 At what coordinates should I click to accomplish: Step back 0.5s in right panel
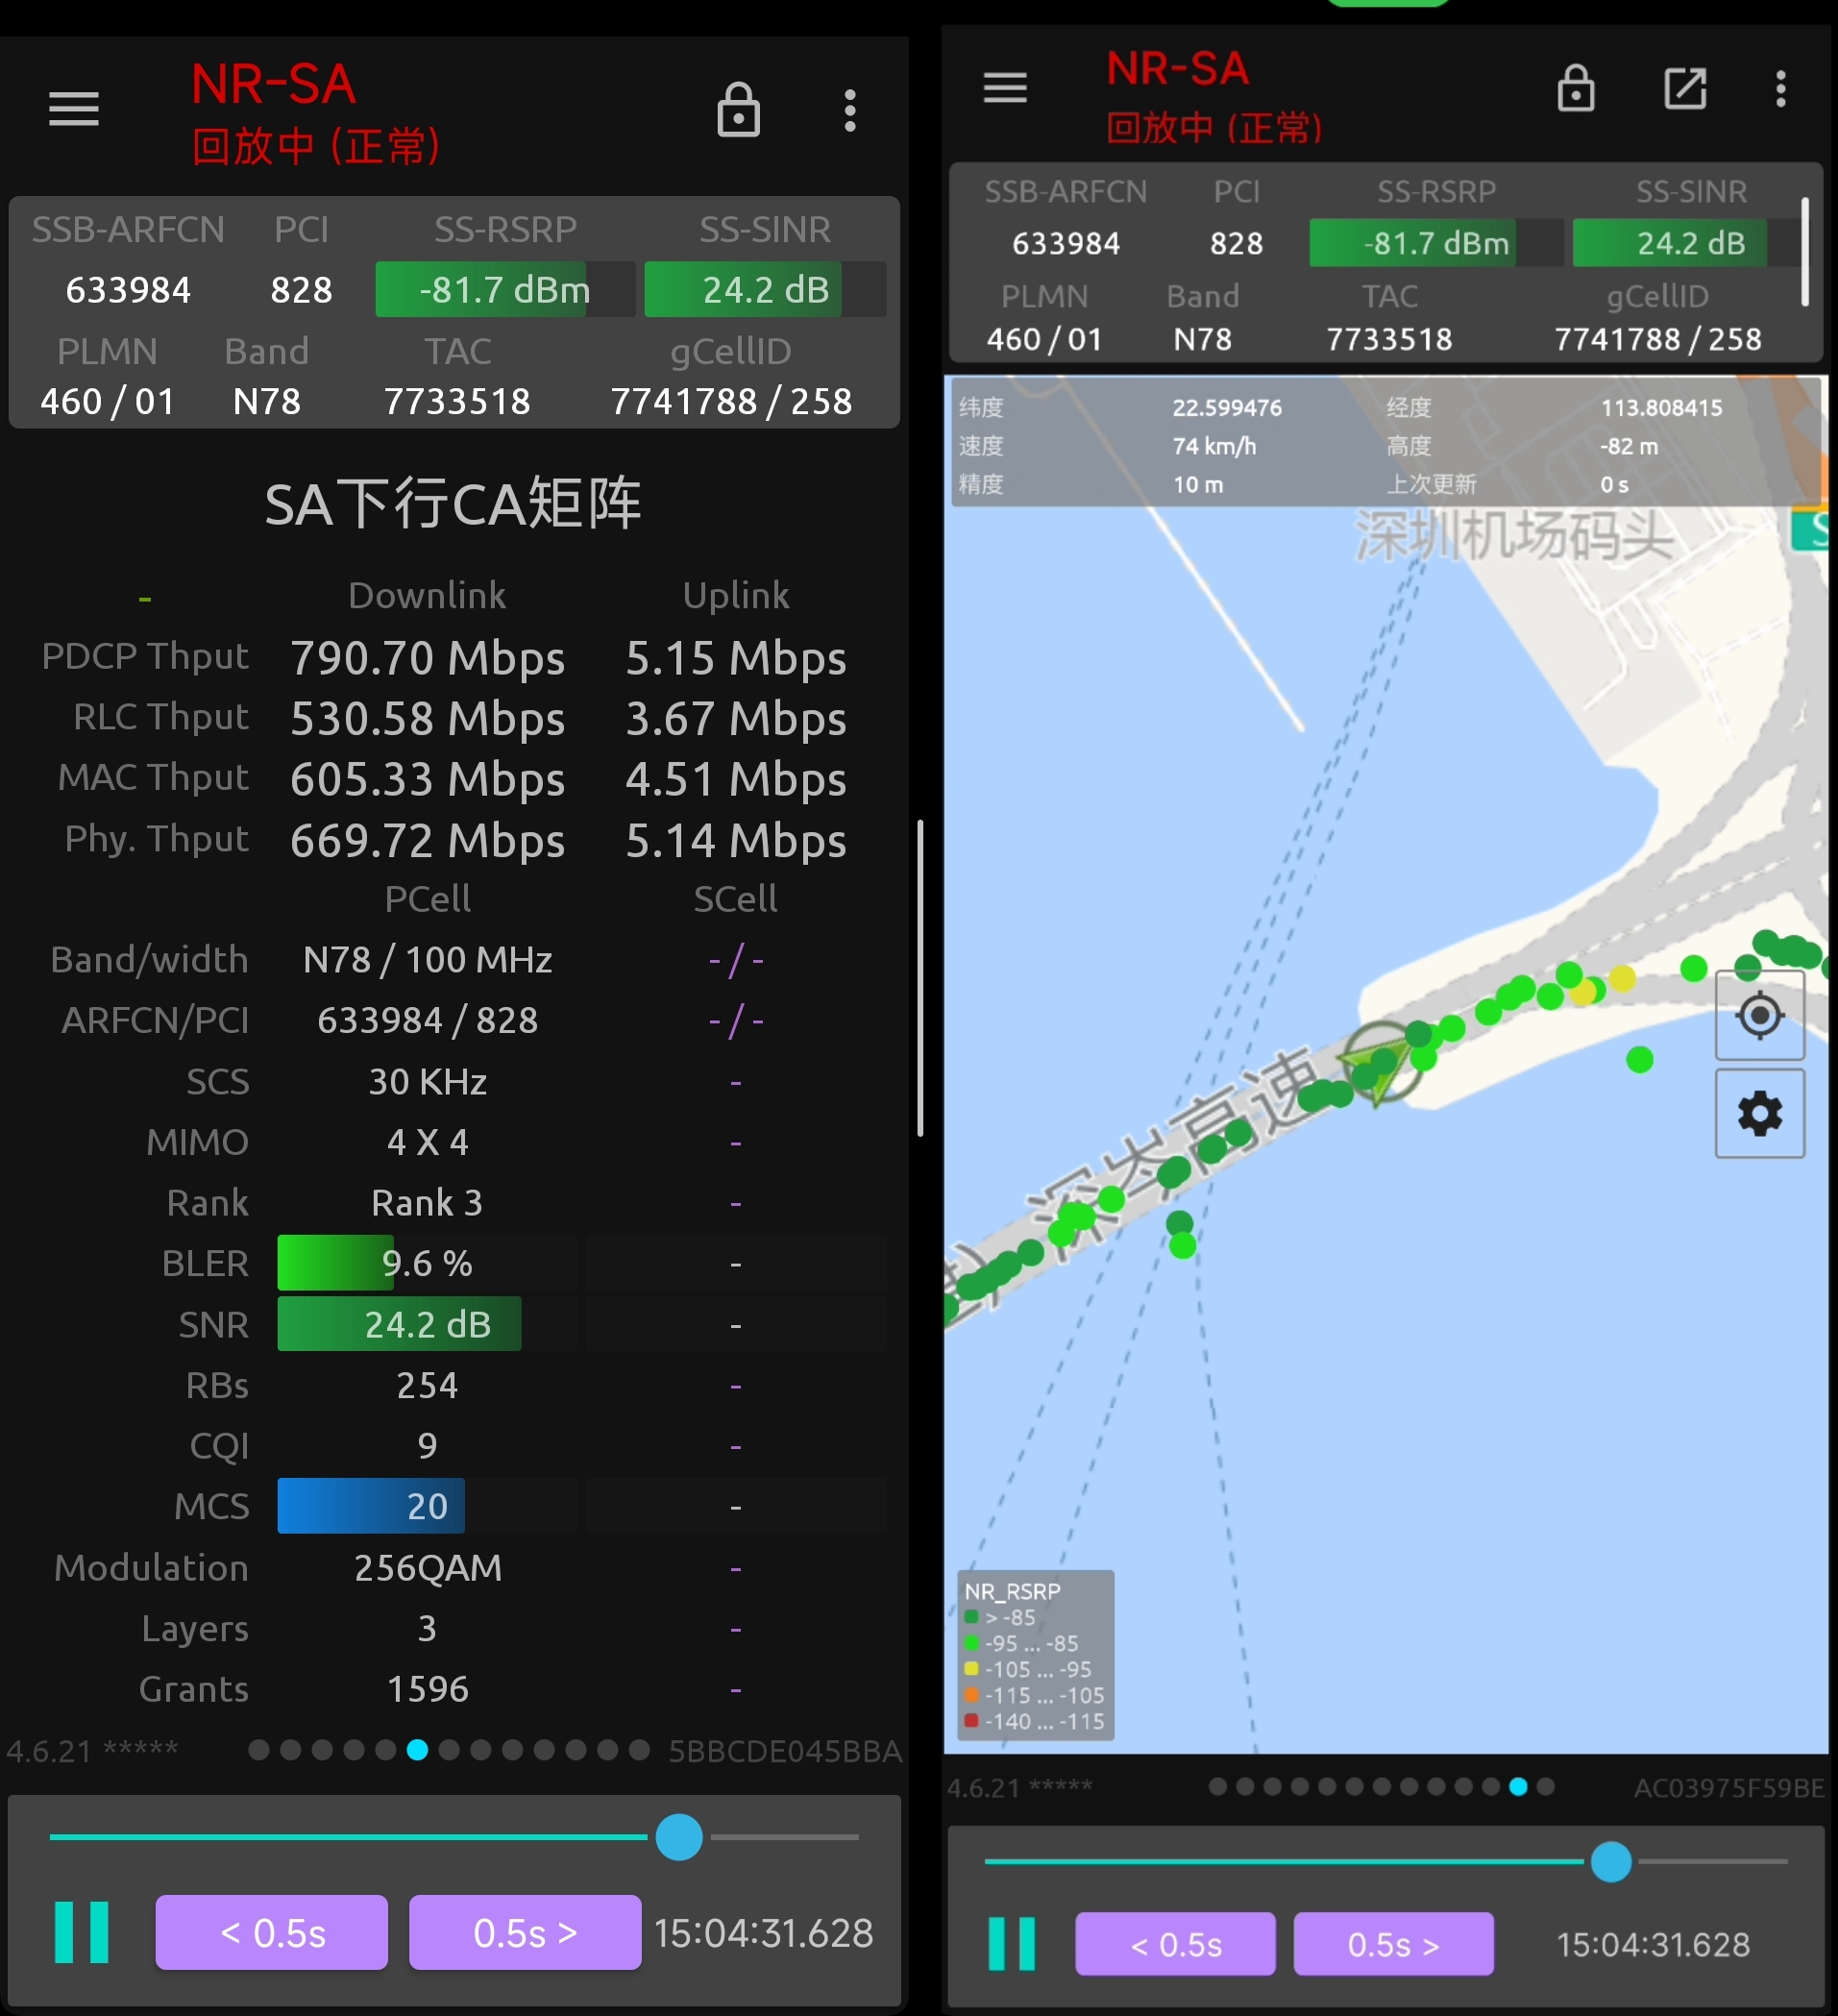(x=1175, y=1944)
